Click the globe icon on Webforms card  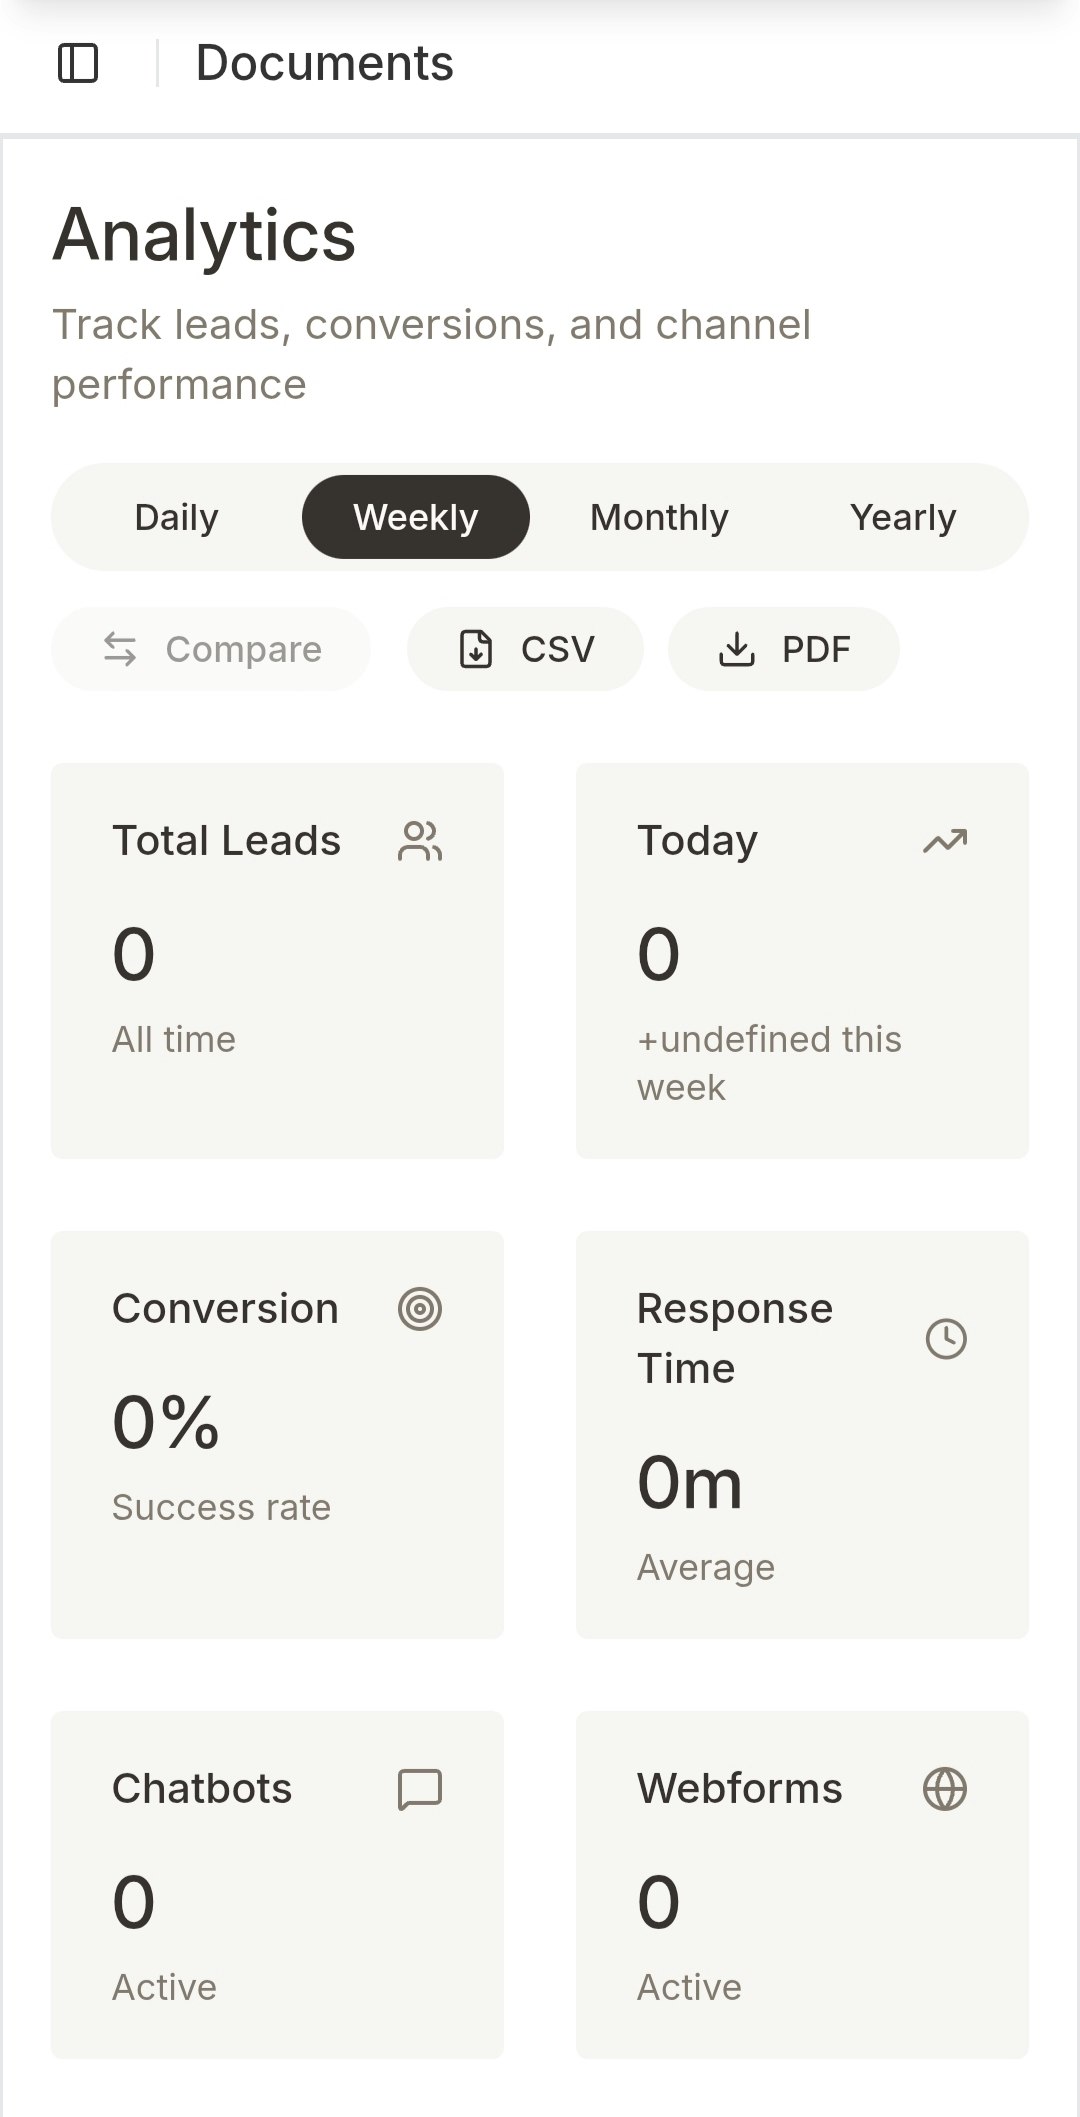coord(946,1787)
